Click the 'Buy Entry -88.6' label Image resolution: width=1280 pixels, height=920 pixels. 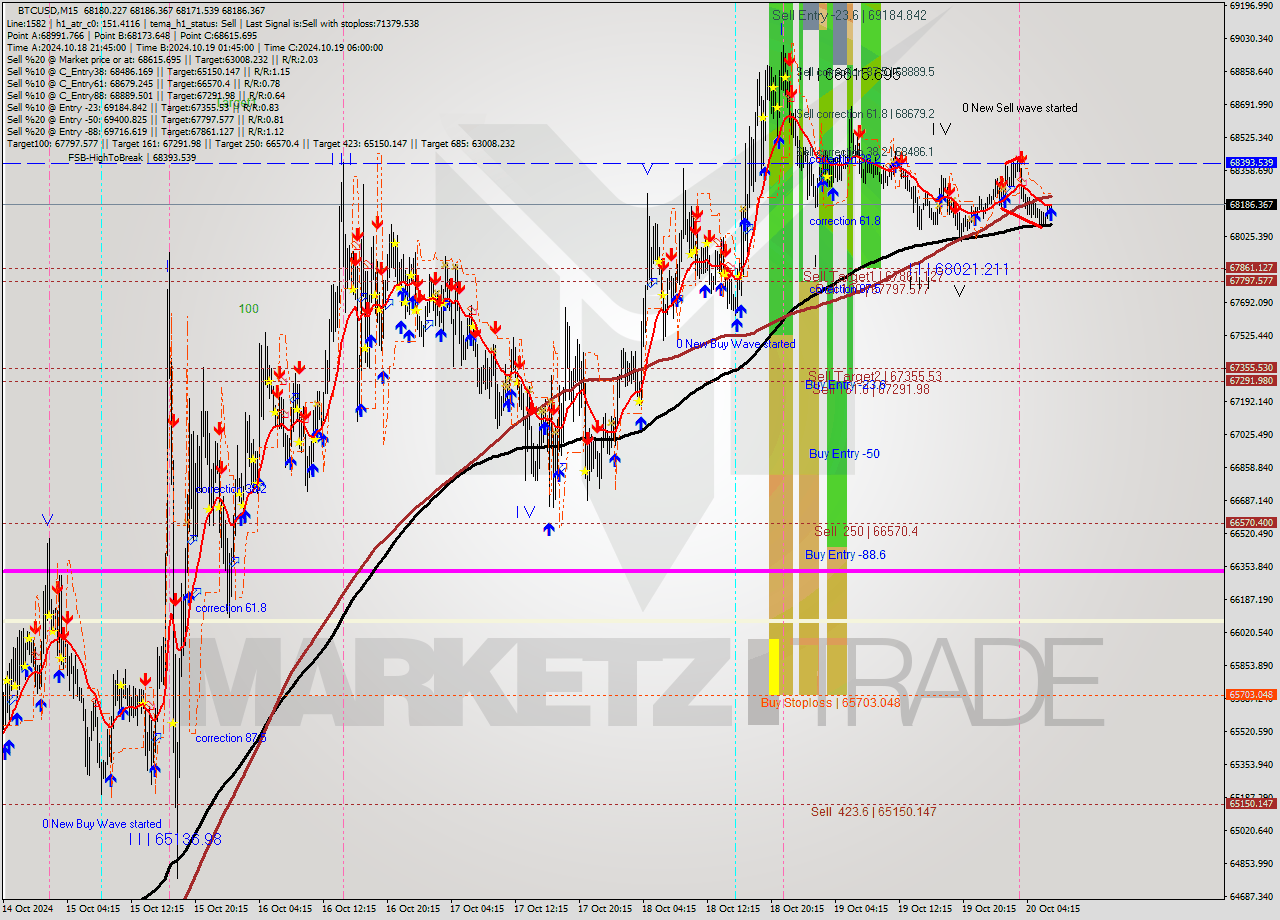click(x=845, y=555)
